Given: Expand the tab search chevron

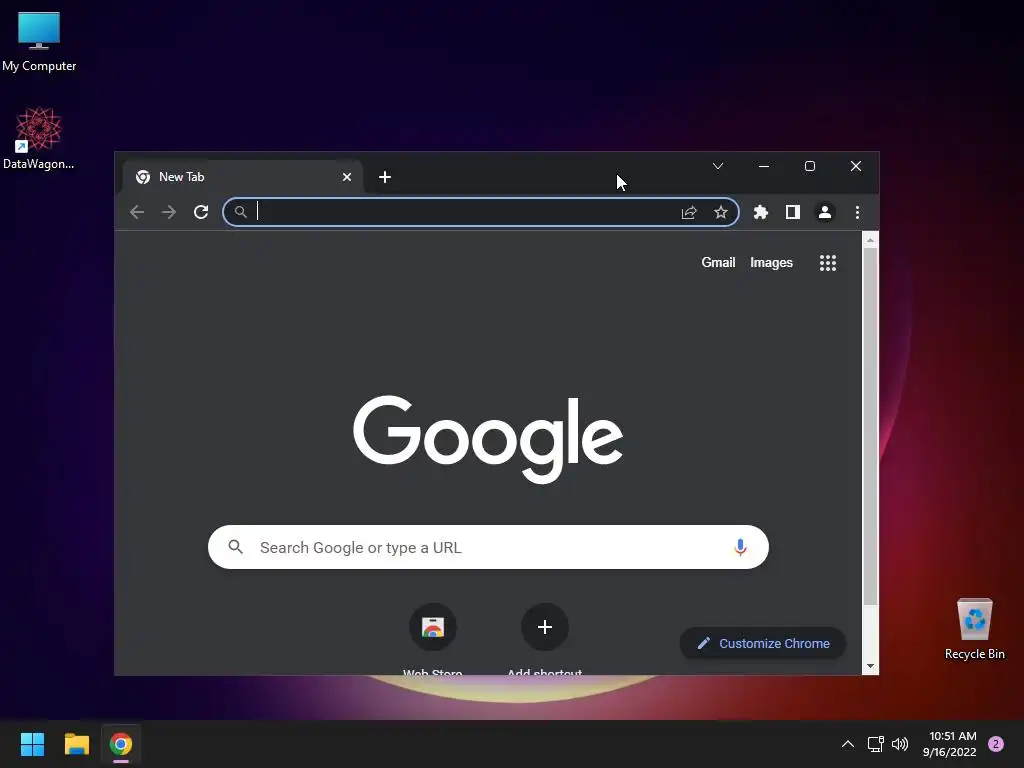Looking at the screenshot, I should click(718, 166).
